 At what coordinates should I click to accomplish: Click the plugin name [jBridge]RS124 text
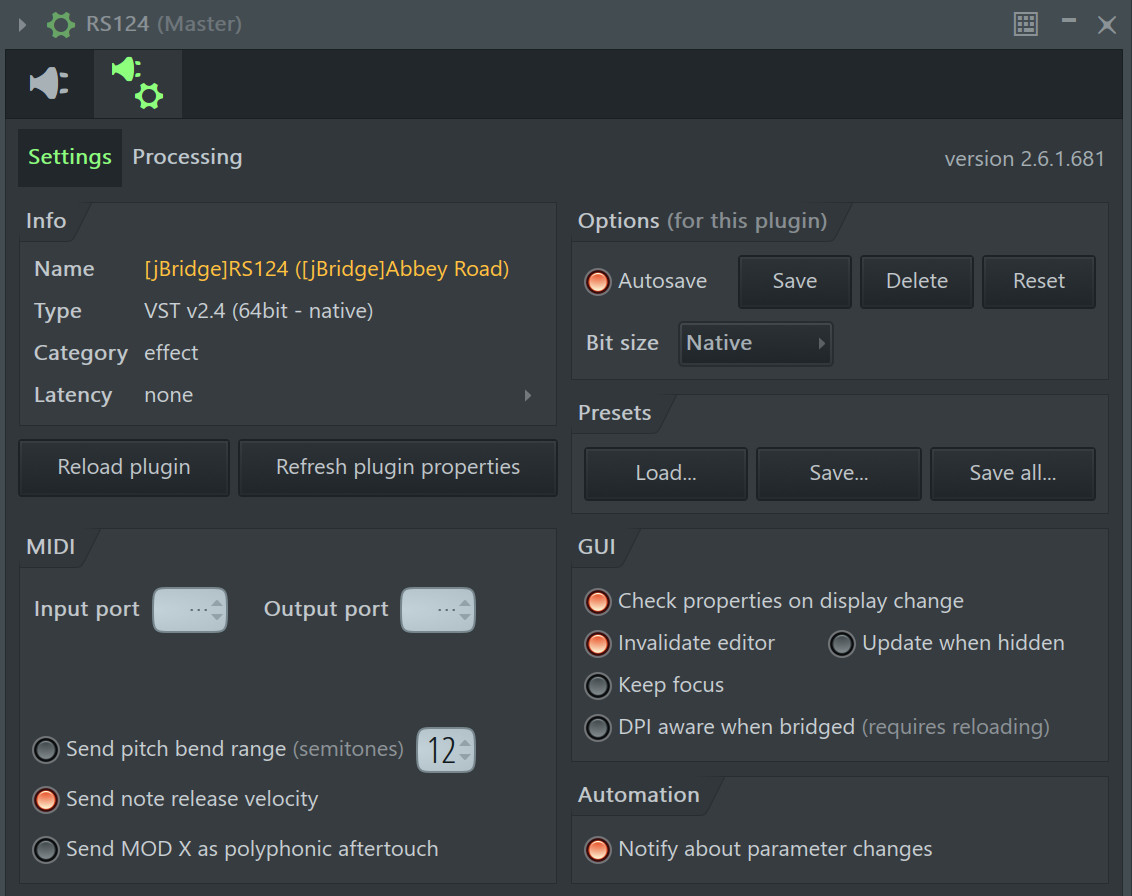tap(326, 269)
